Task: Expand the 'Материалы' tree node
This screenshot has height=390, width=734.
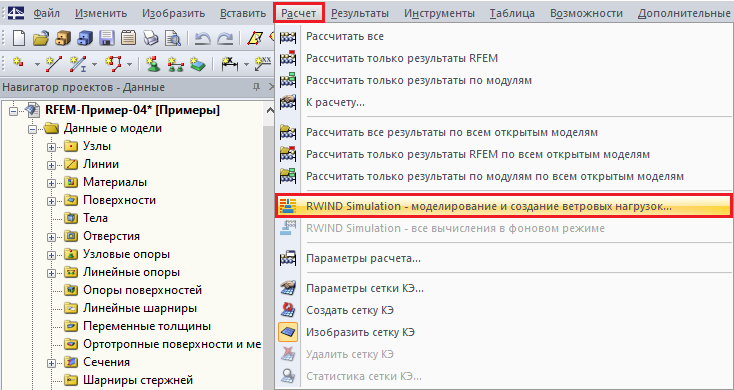Action: tap(51, 183)
